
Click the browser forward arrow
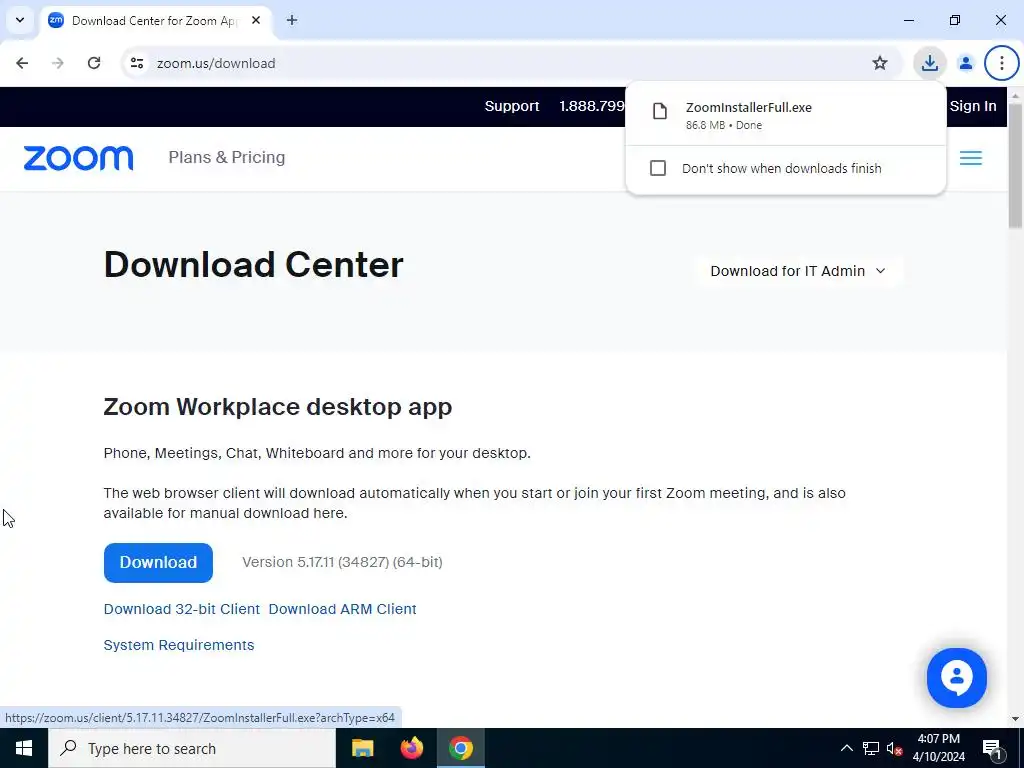pyautogui.click(x=58, y=63)
